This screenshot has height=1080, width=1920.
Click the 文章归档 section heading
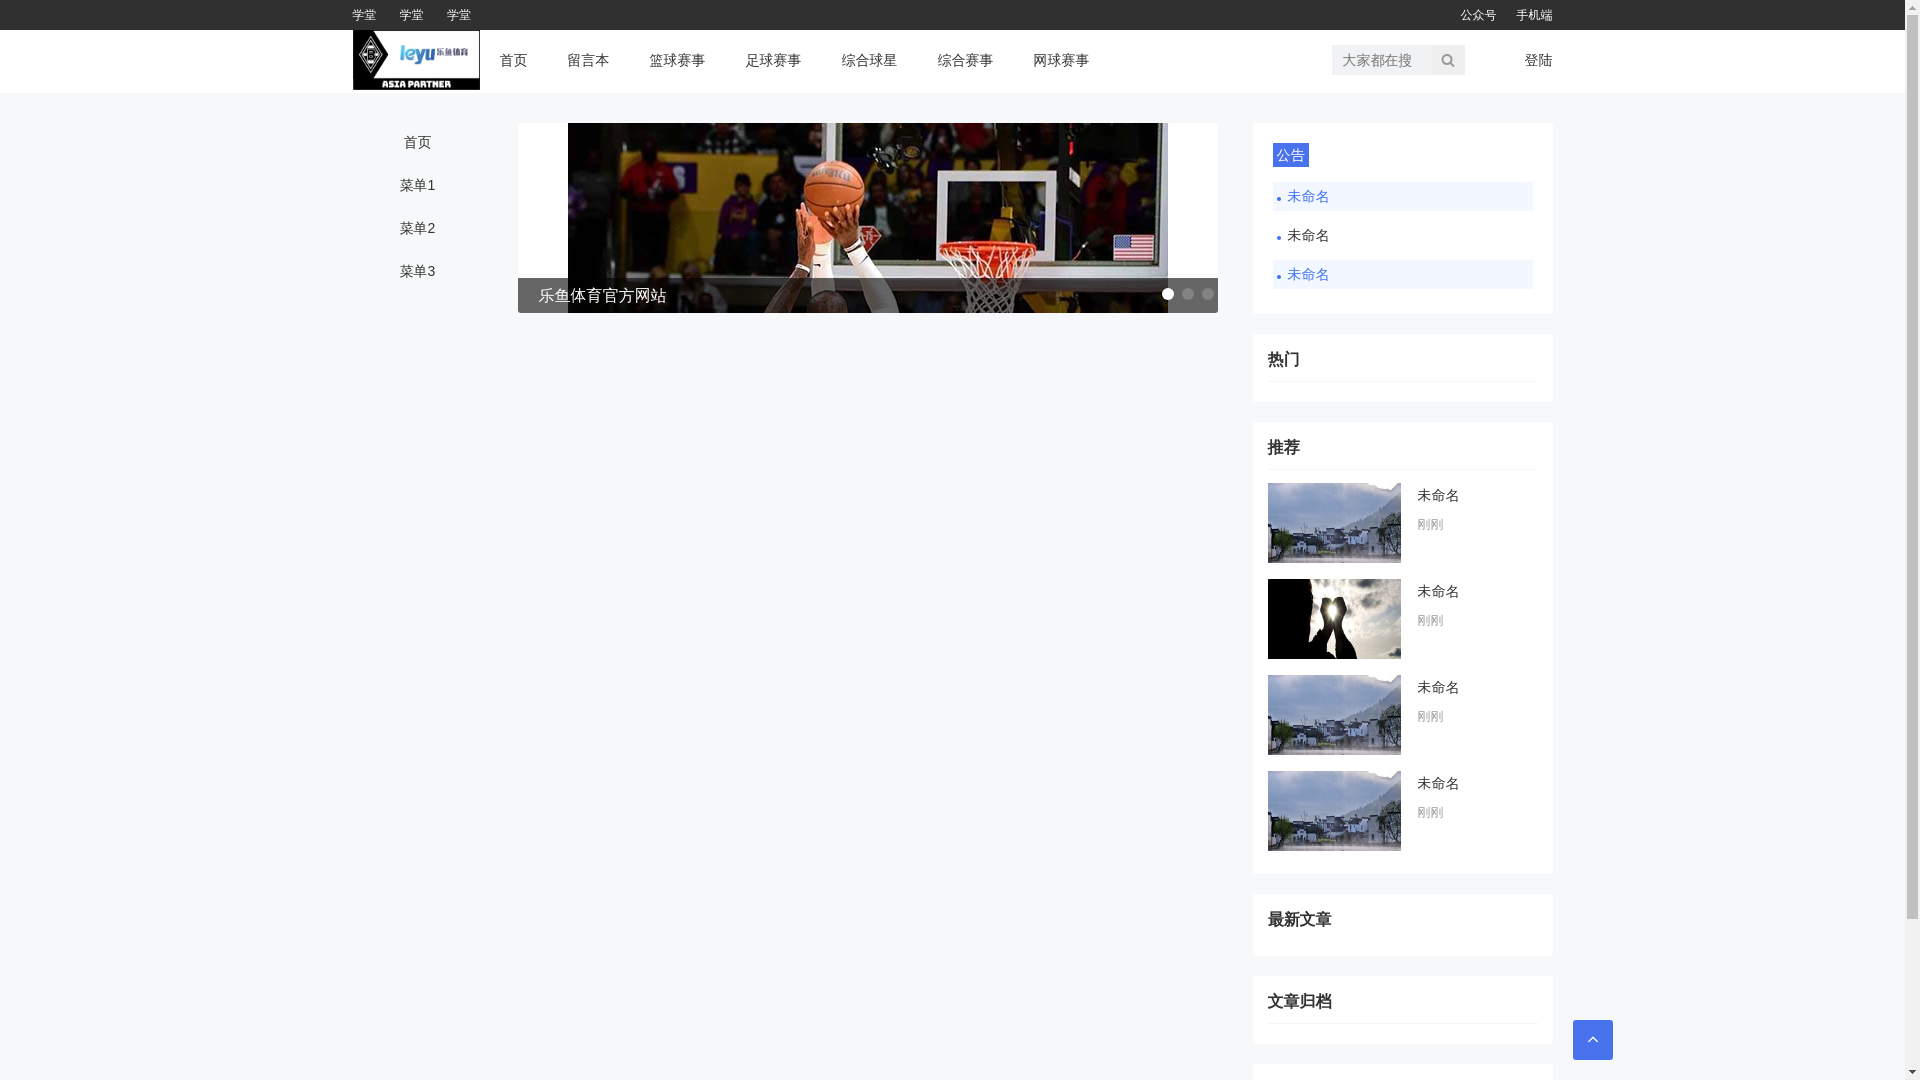[x=1300, y=1002]
